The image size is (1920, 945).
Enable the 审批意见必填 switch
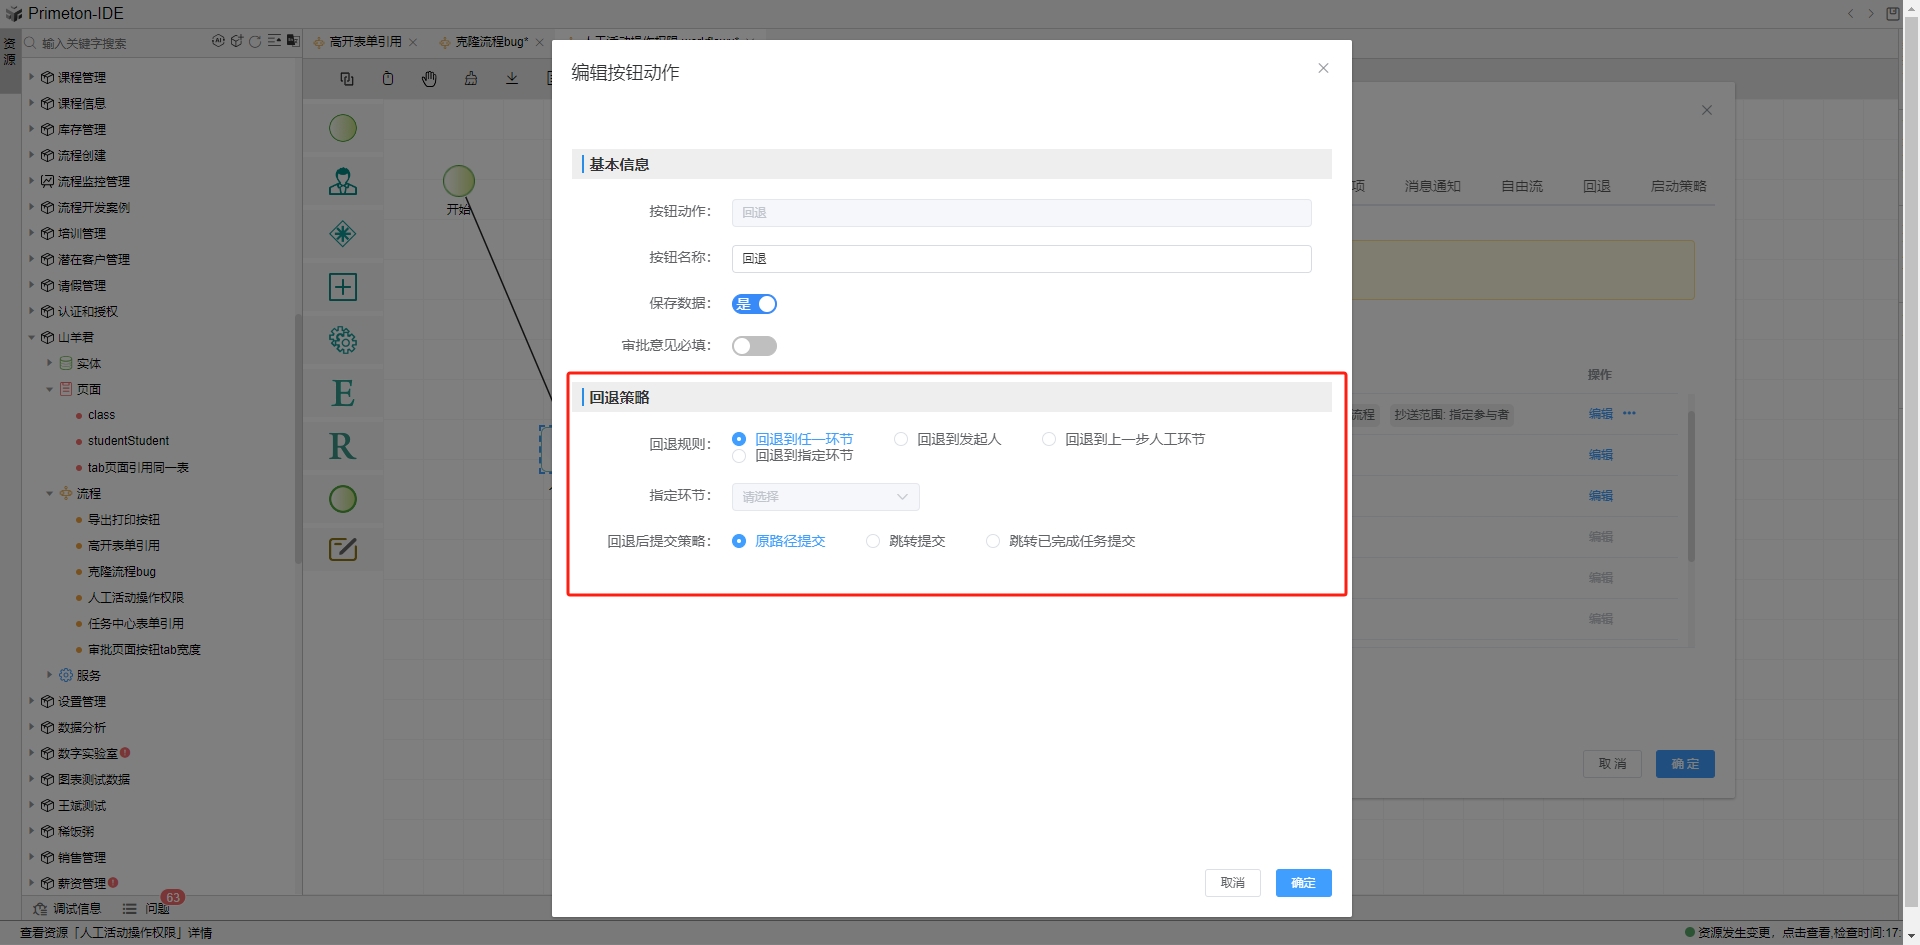coord(754,346)
